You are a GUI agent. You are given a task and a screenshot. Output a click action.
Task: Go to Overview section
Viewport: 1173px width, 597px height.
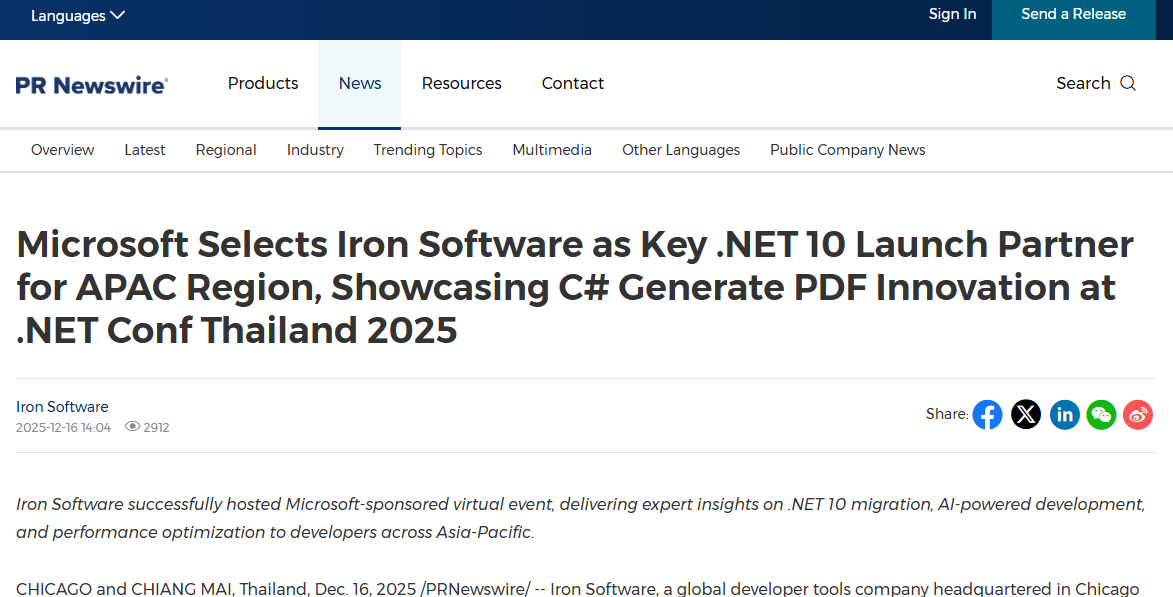click(63, 150)
